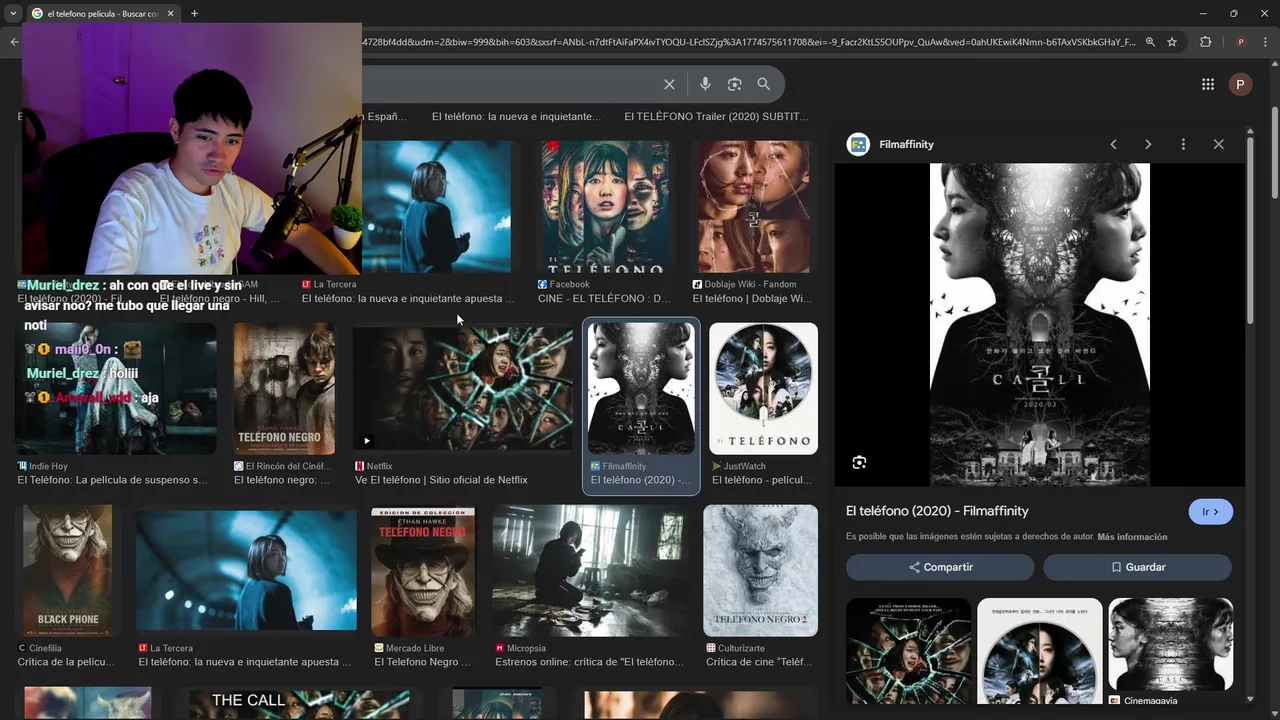This screenshot has width=1280, height=720.
Task: Open 'El teléfono (2020) - Filmaffinity' title link
Action: [937, 511]
